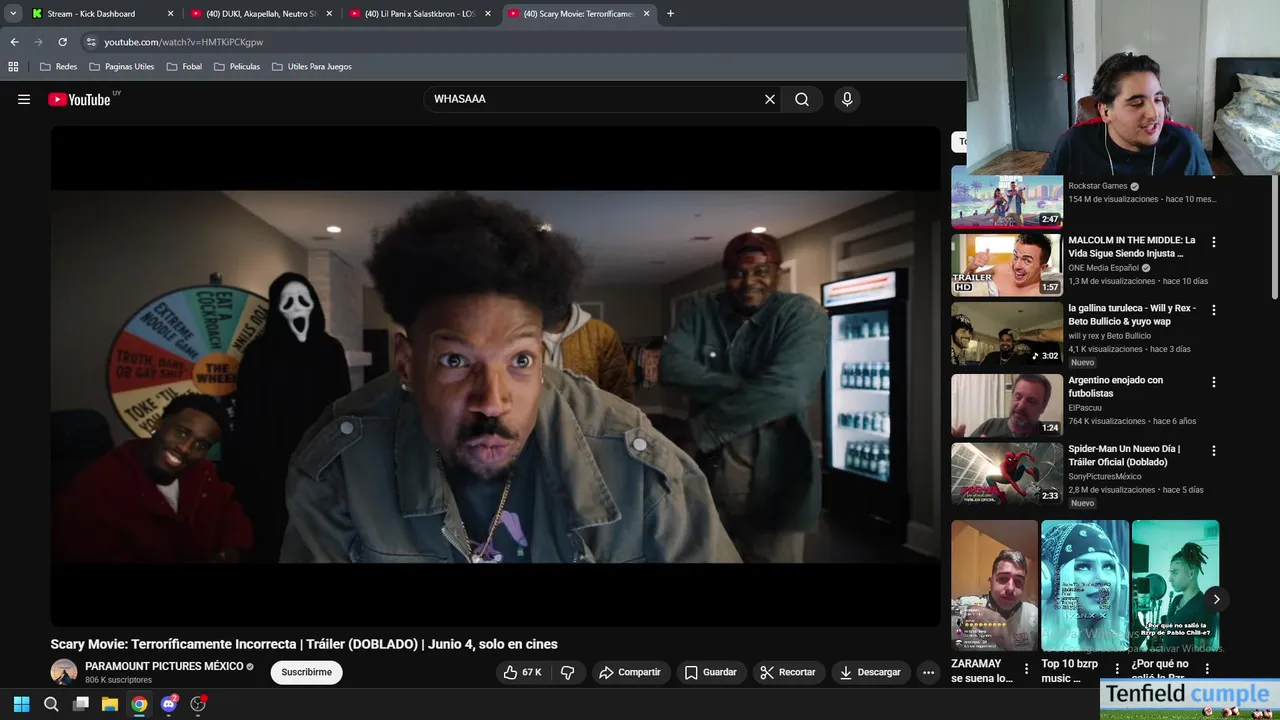Close the Kick Dashboard tab

point(170,14)
